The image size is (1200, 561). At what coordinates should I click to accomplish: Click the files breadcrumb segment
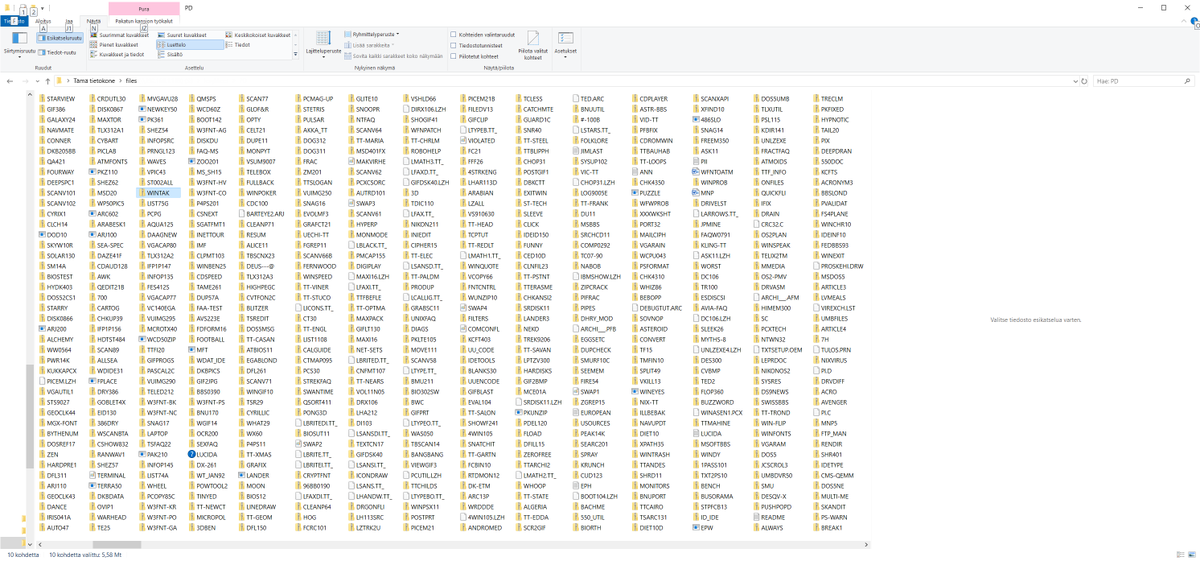click(131, 80)
